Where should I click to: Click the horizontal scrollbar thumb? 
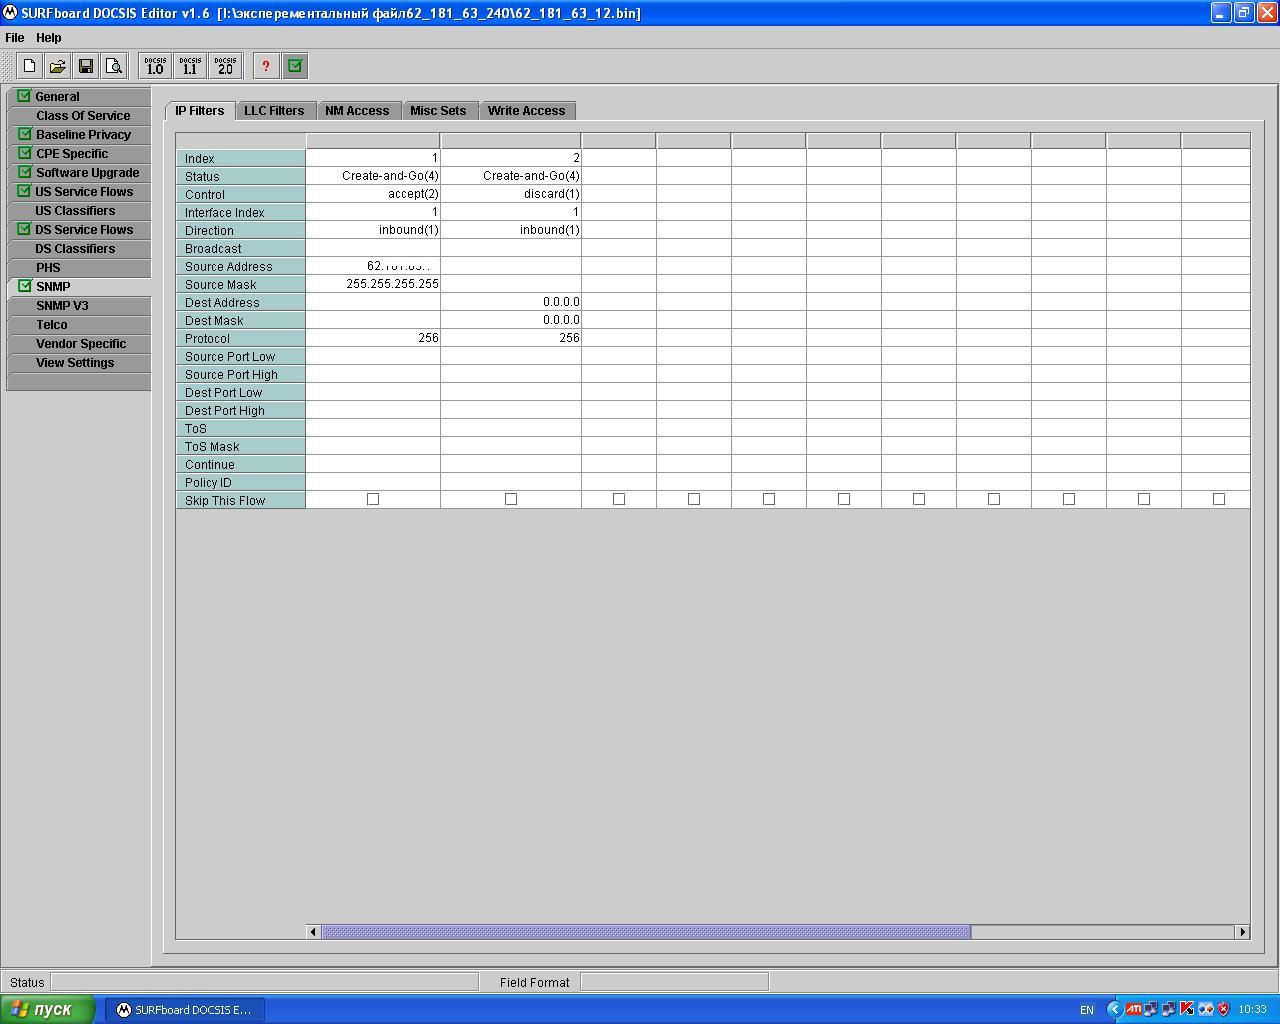point(646,932)
